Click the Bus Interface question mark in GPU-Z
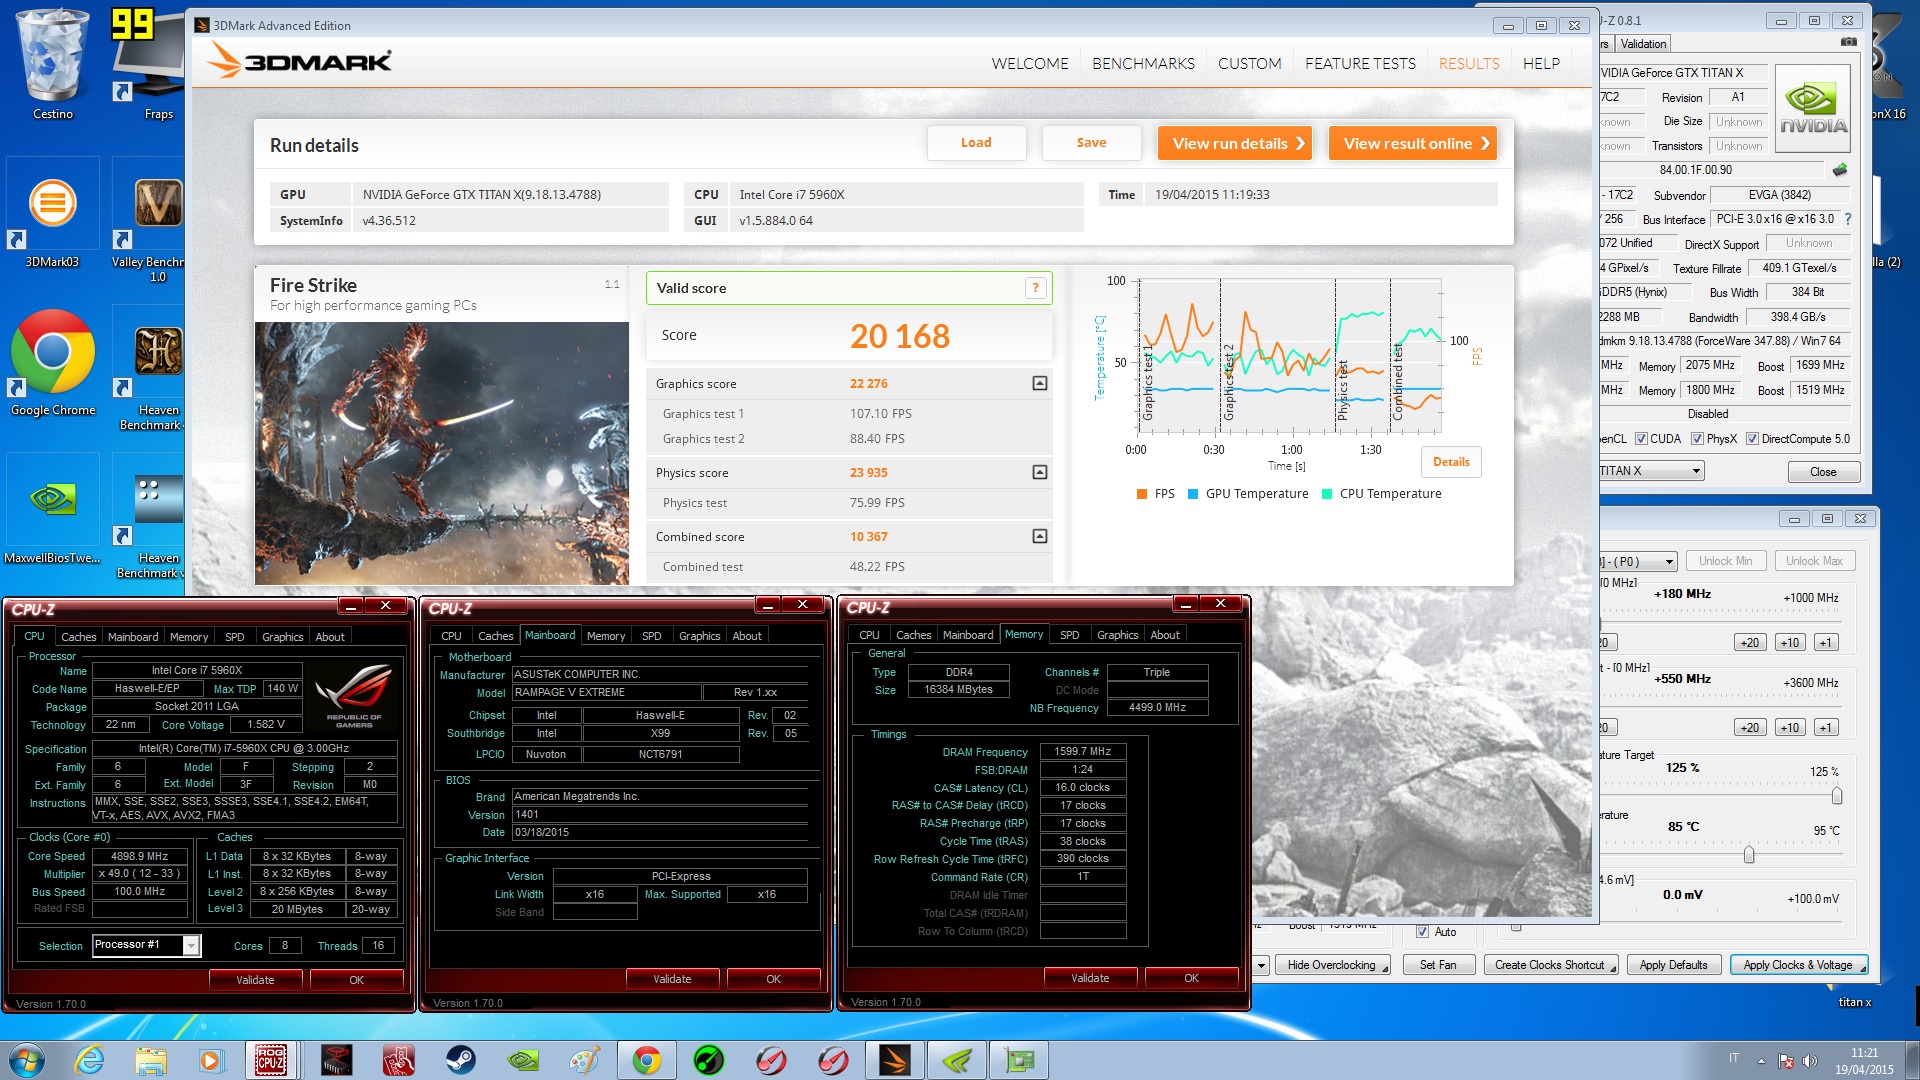This screenshot has height=1080, width=1920. (x=1847, y=219)
